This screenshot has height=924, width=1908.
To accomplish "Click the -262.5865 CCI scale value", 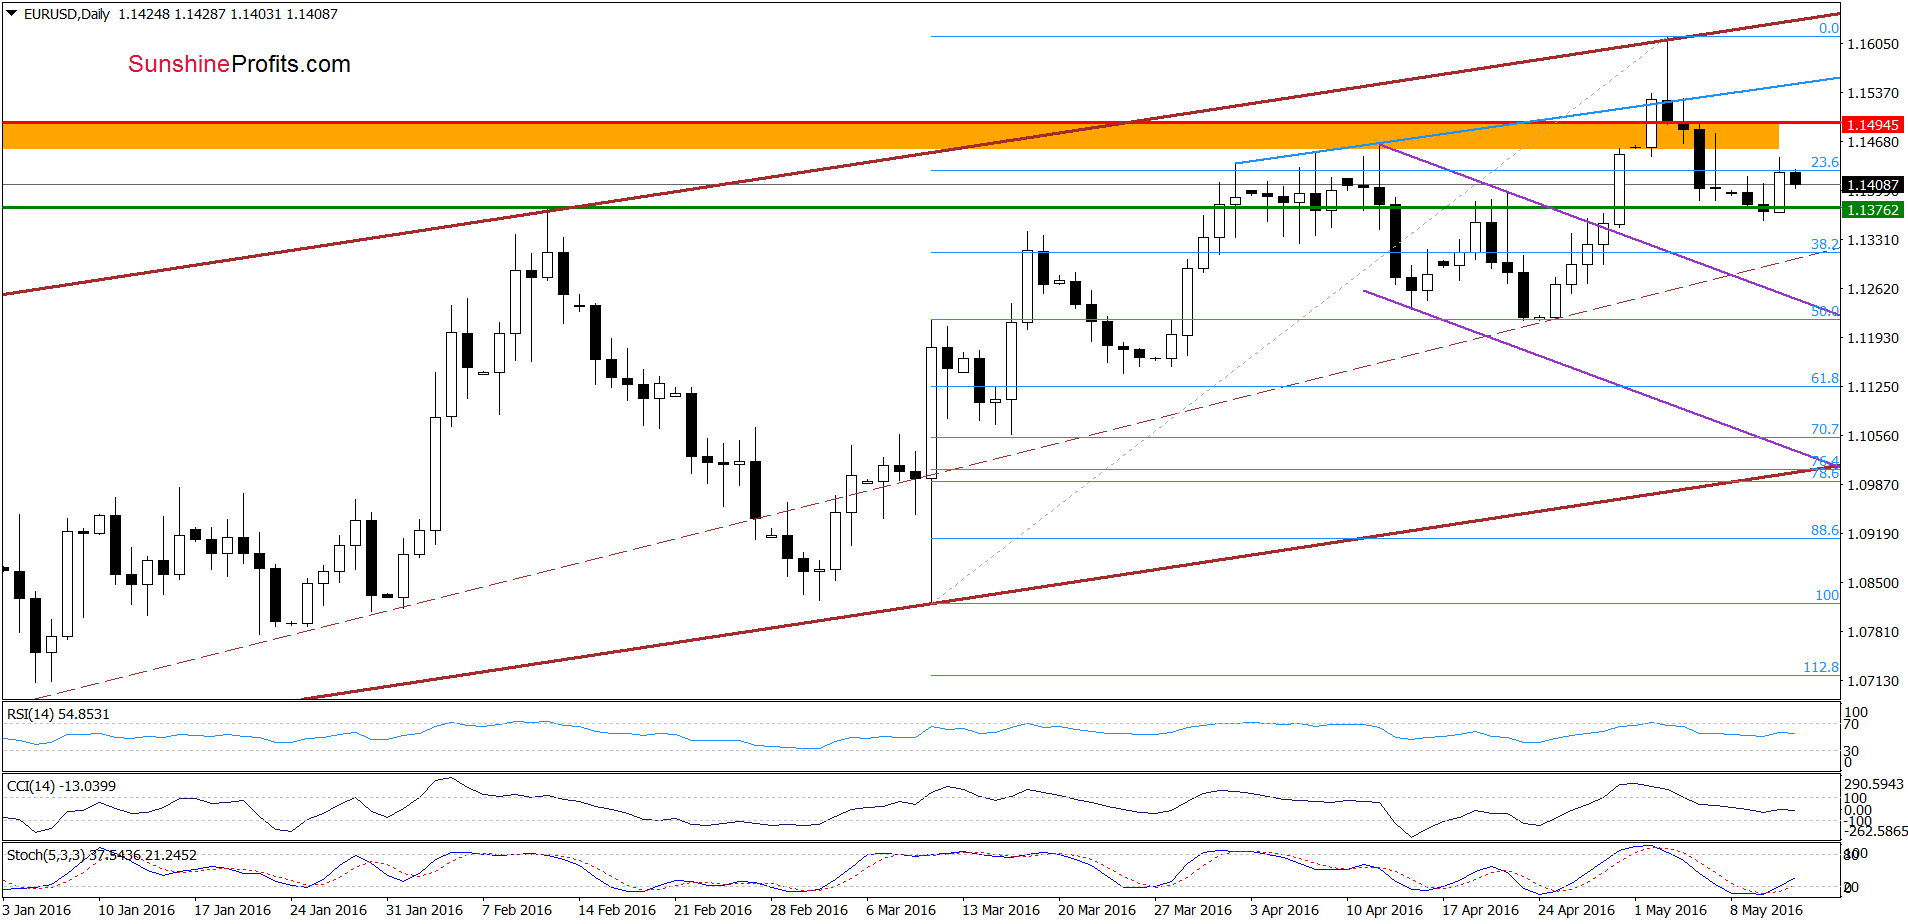I will pos(1876,831).
